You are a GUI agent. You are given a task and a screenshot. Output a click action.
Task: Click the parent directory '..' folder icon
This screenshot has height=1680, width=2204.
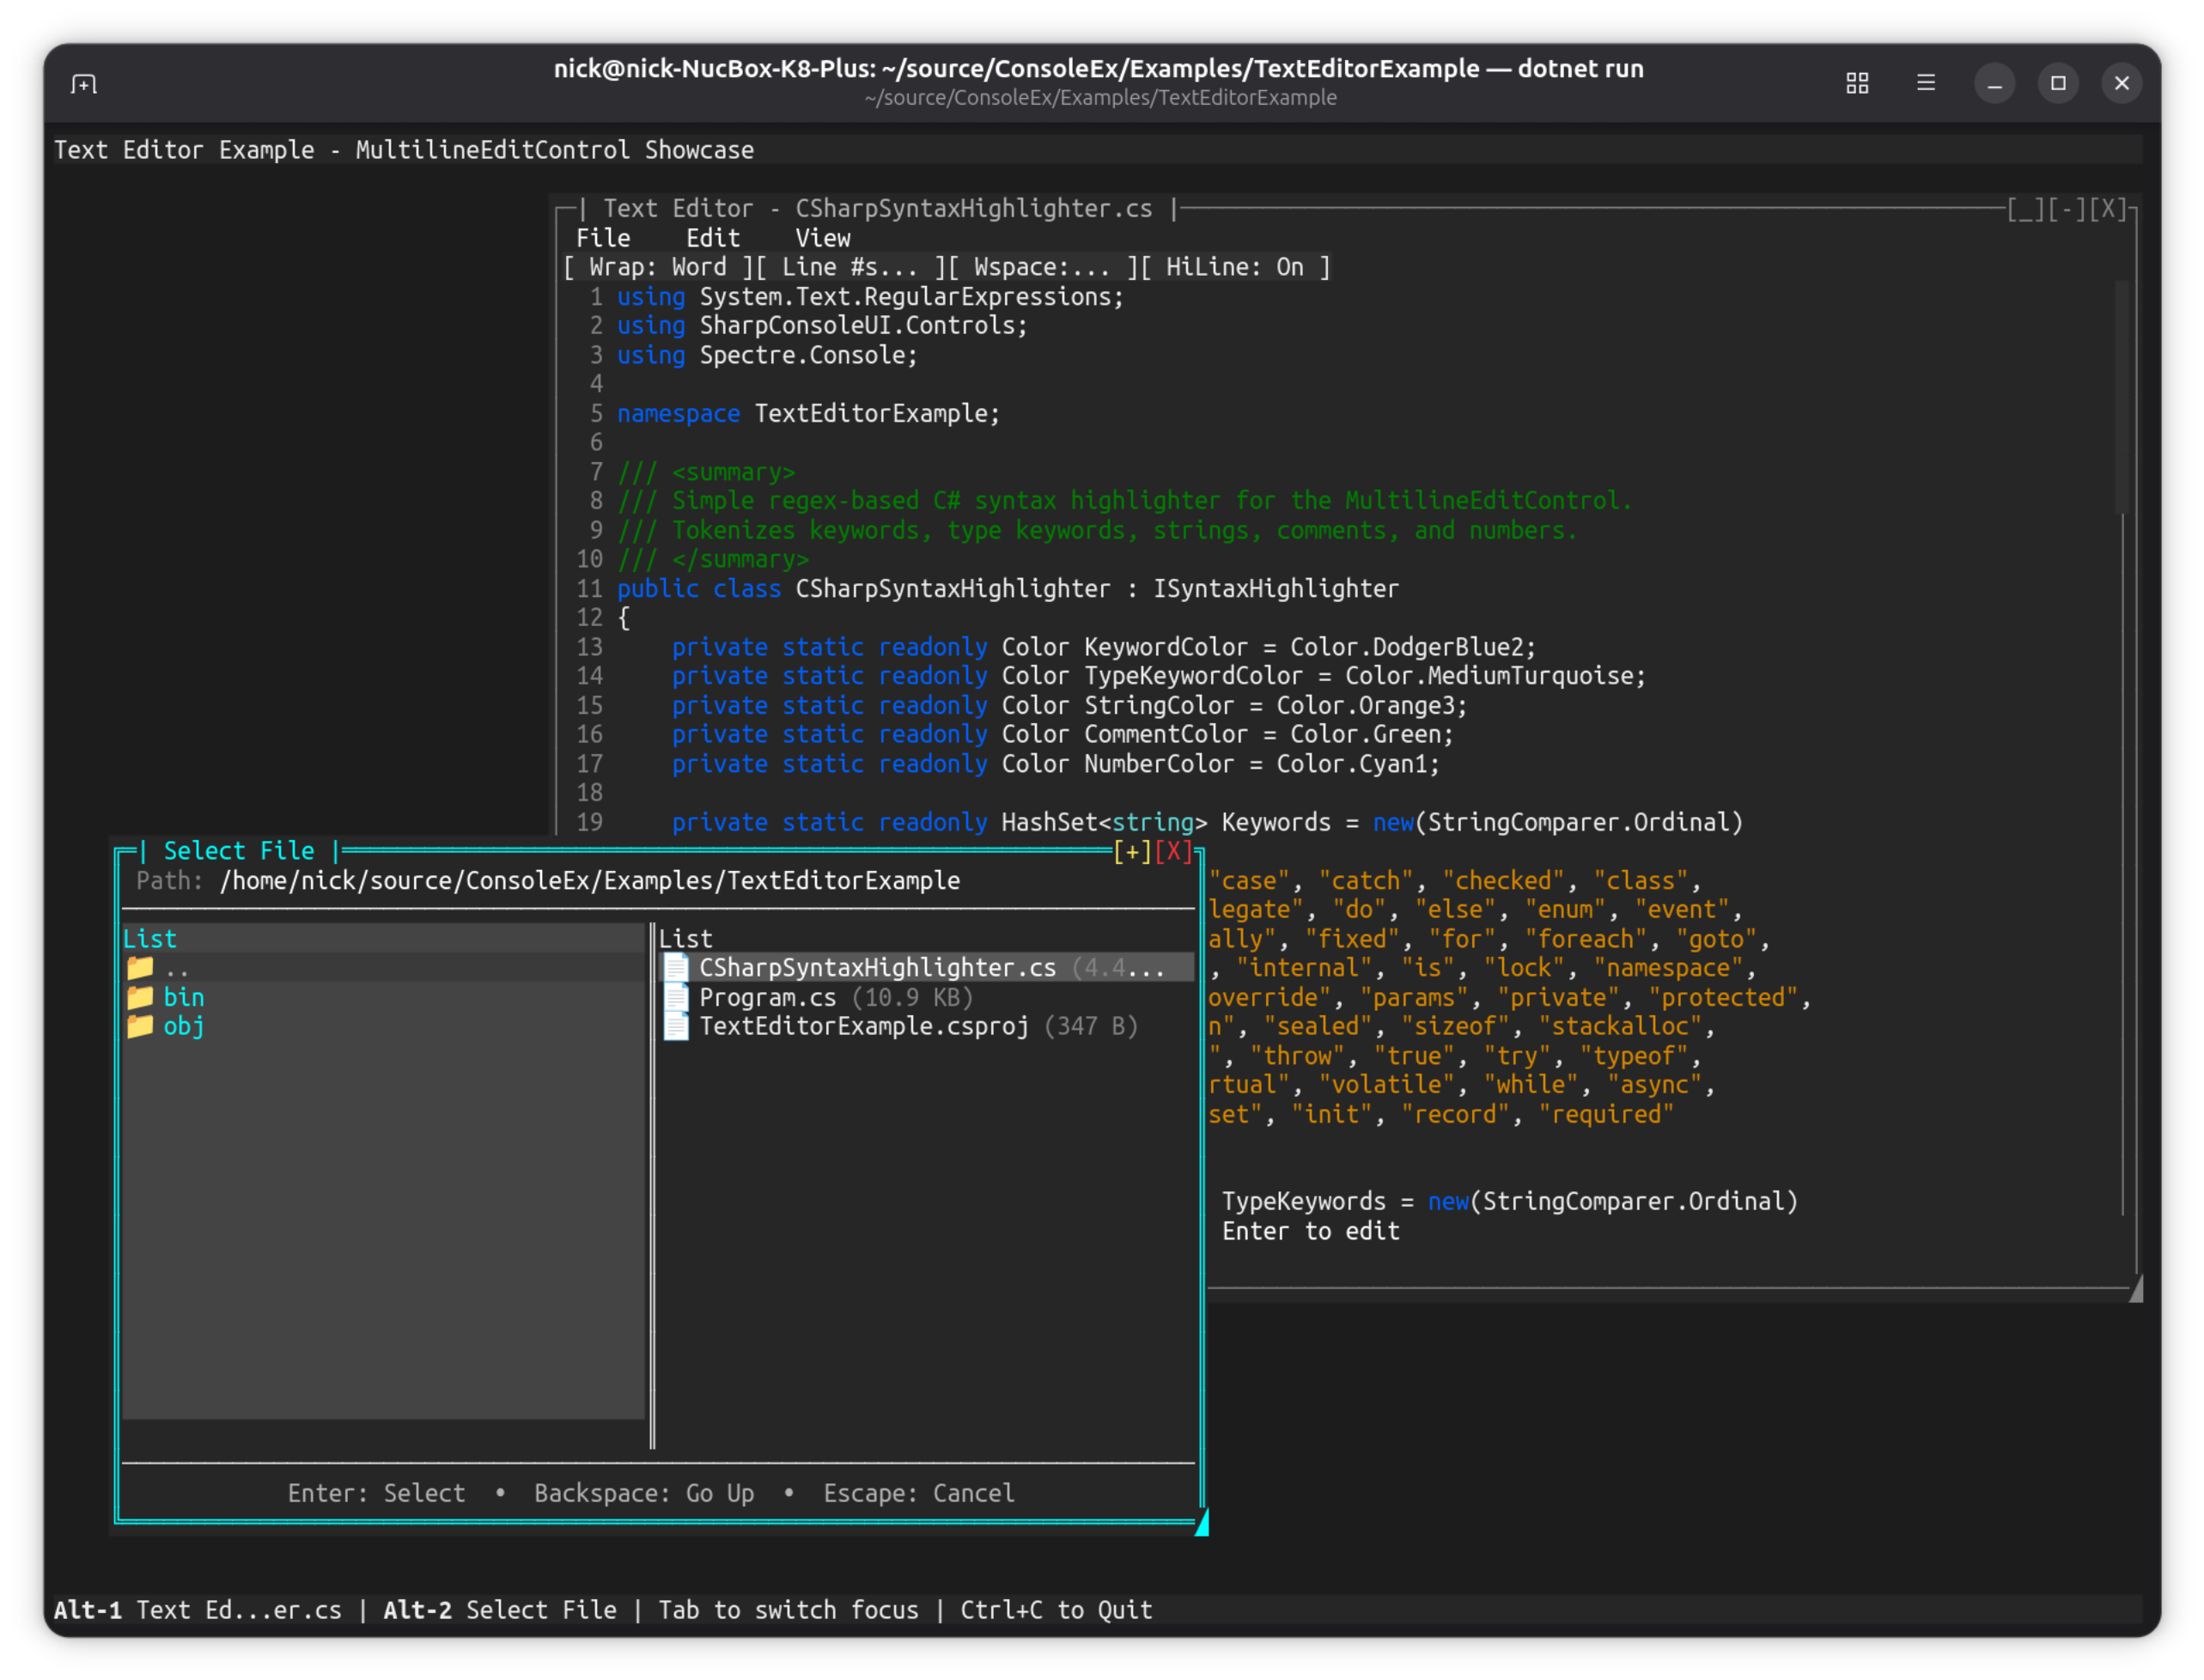143,967
